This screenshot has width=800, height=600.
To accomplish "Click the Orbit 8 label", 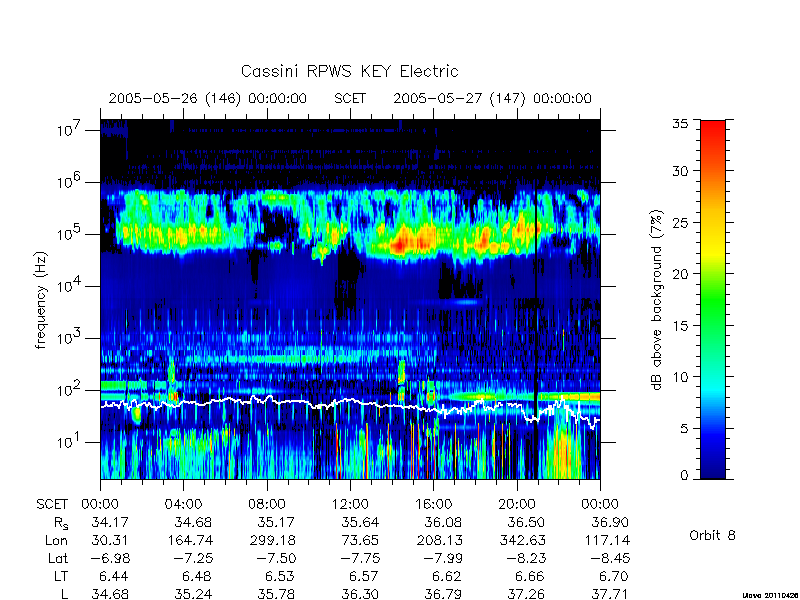I will point(712,535).
